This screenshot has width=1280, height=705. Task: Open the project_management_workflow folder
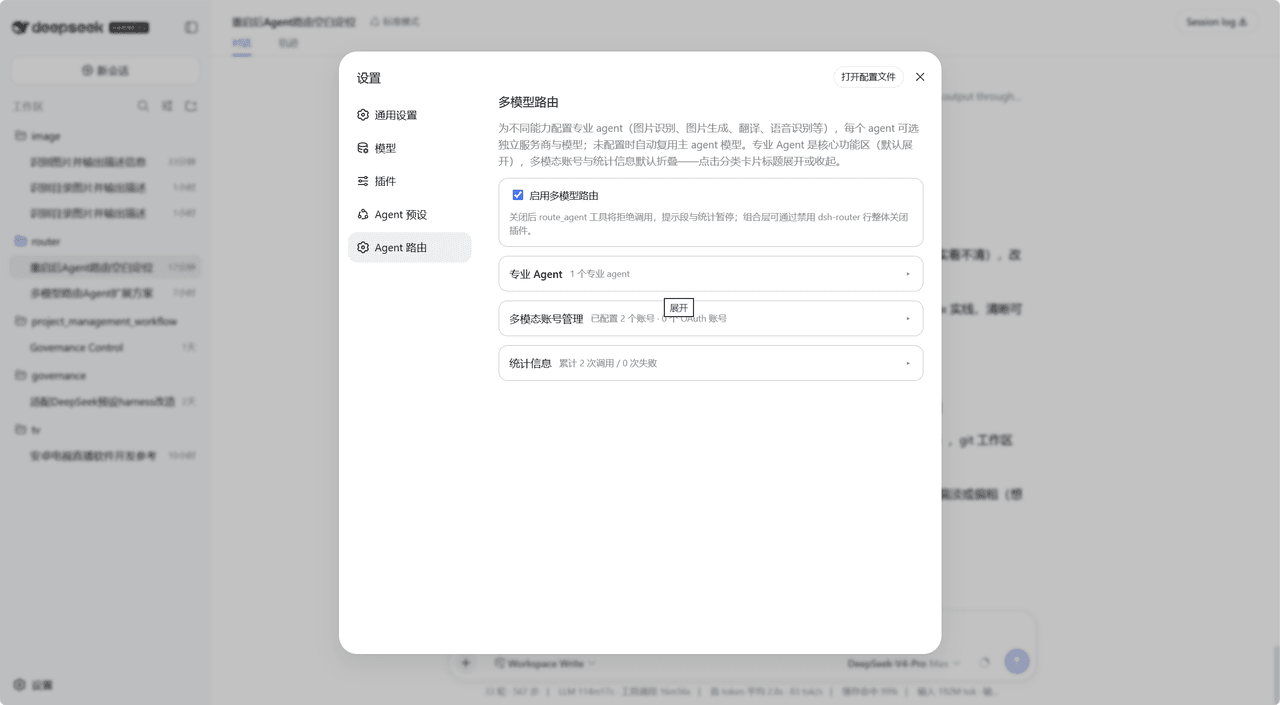coord(105,321)
